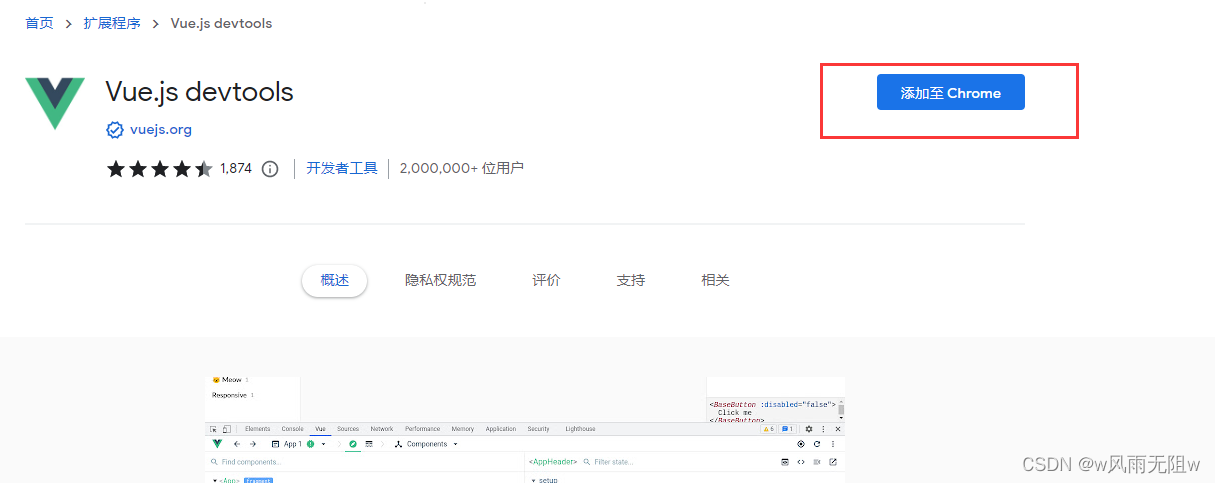The height and width of the screenshot is (483, 1215).
Task: Click the verified publisher badge icon
Action: click(x=115, y=130)
